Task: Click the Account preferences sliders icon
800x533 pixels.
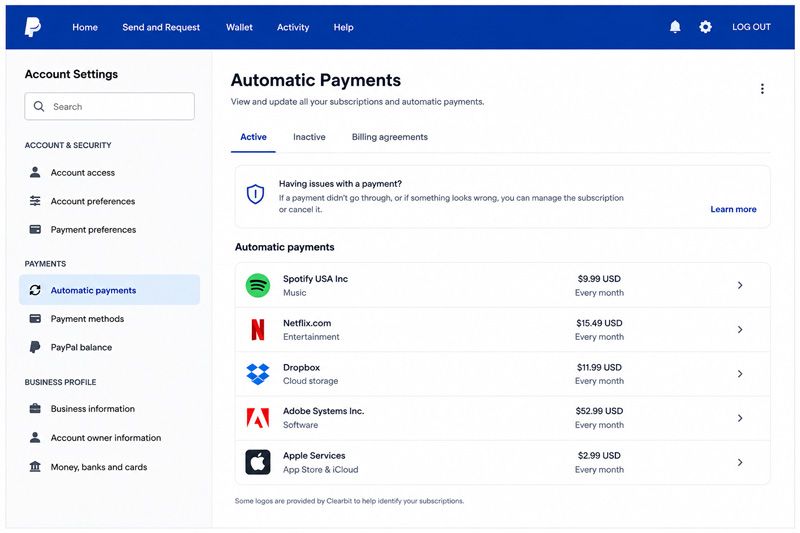Action: [x=35, y=201]
